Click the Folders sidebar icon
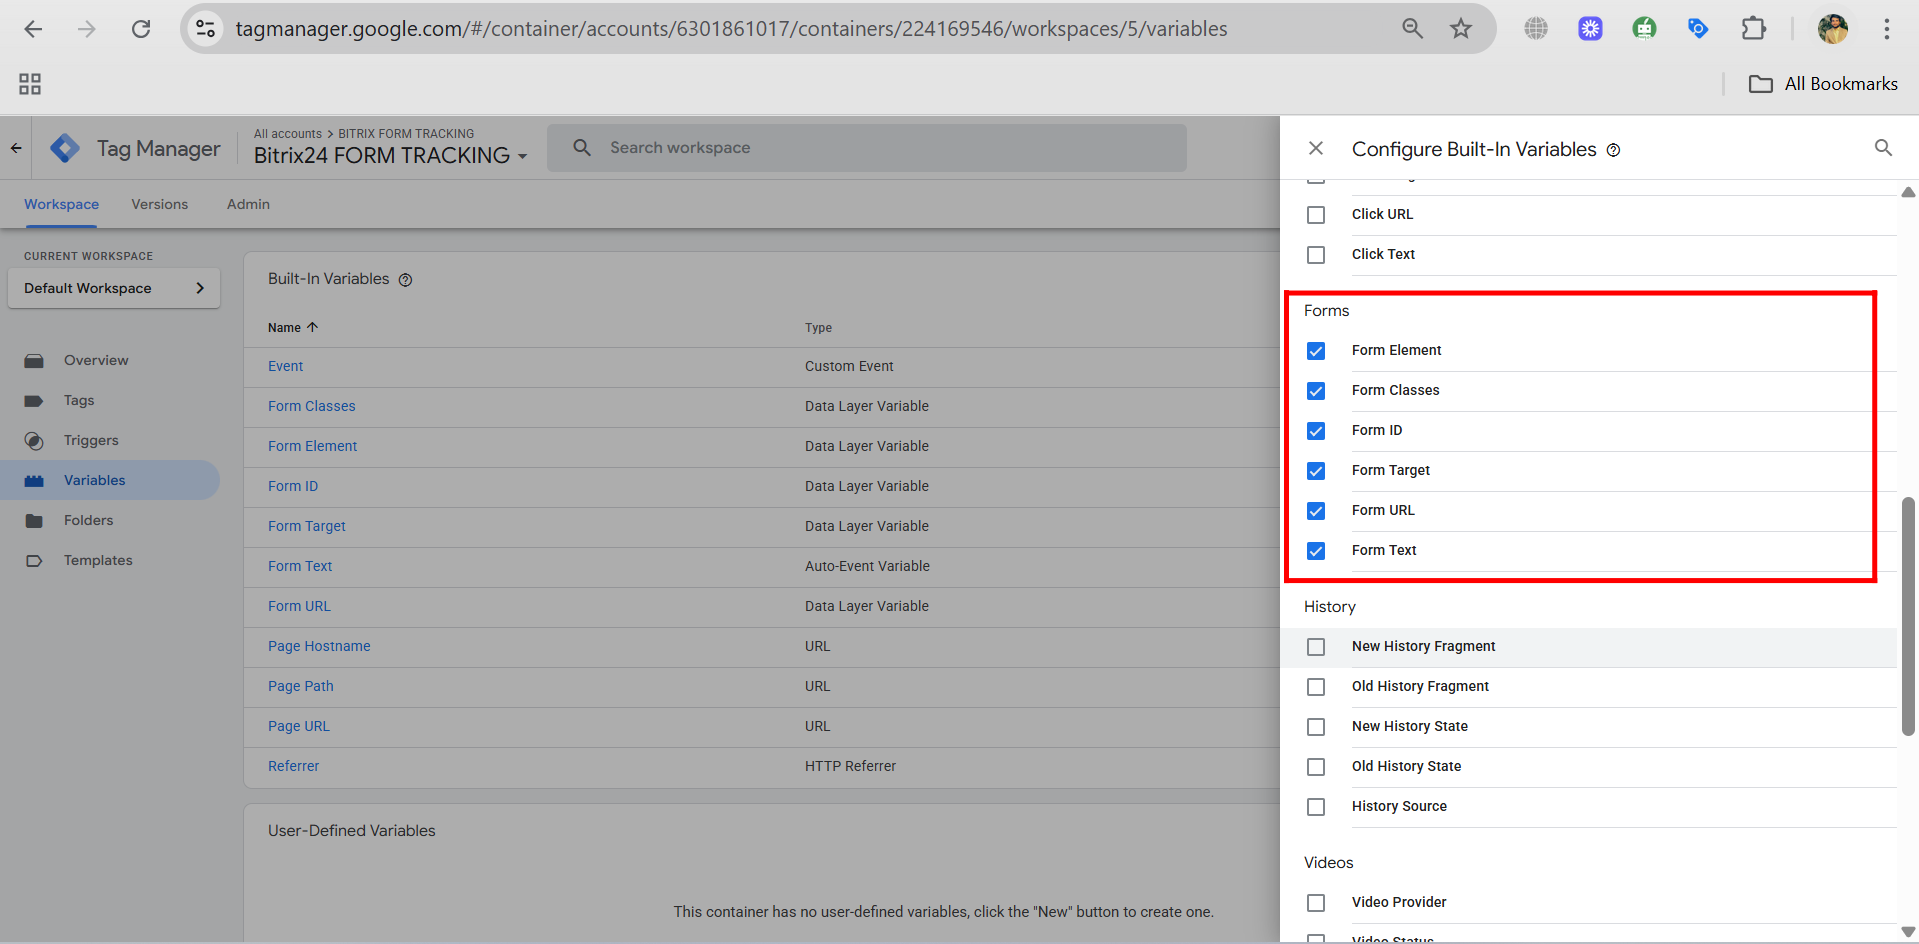 (x=34, y=521)
